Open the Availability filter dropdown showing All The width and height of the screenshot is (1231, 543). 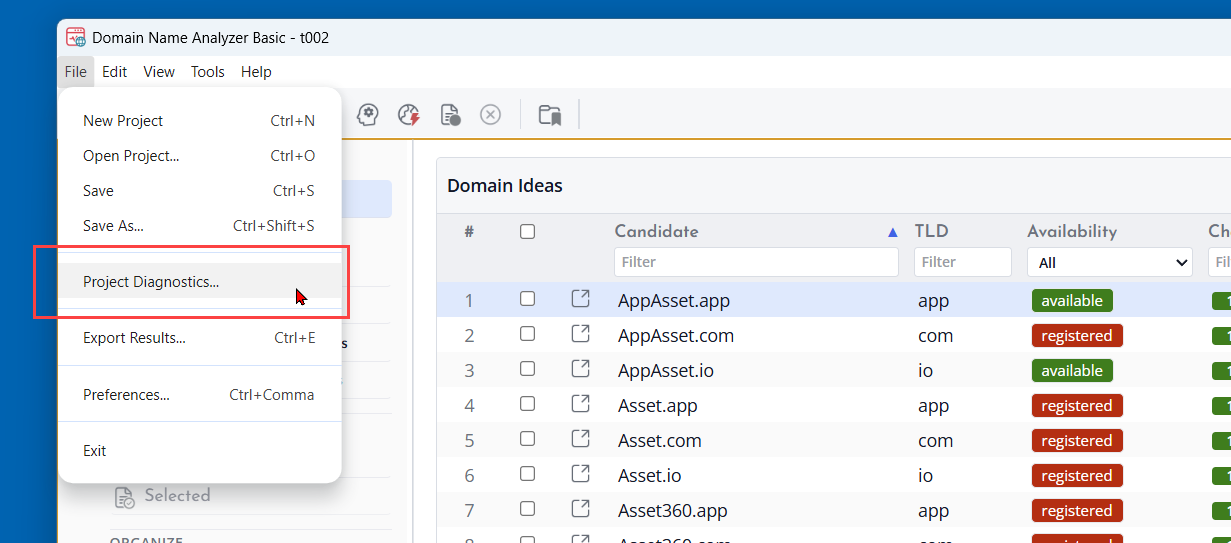point(1109,263)
